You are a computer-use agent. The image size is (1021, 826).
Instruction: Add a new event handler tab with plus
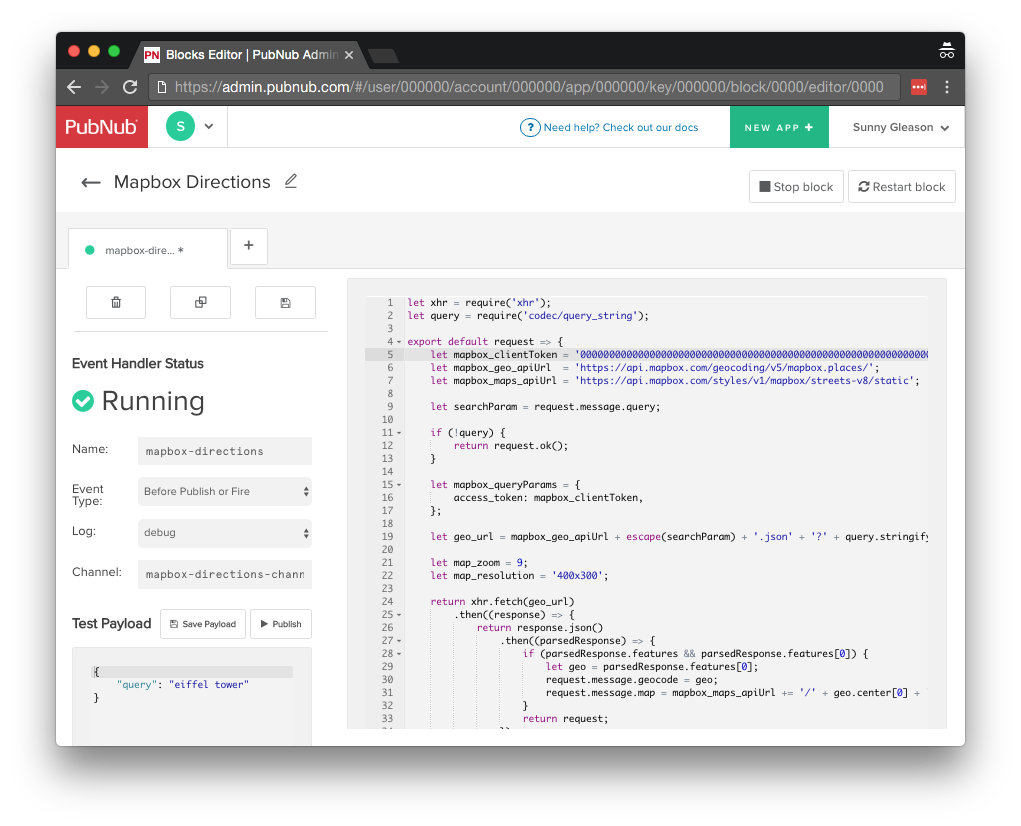(x=249, y=245)
